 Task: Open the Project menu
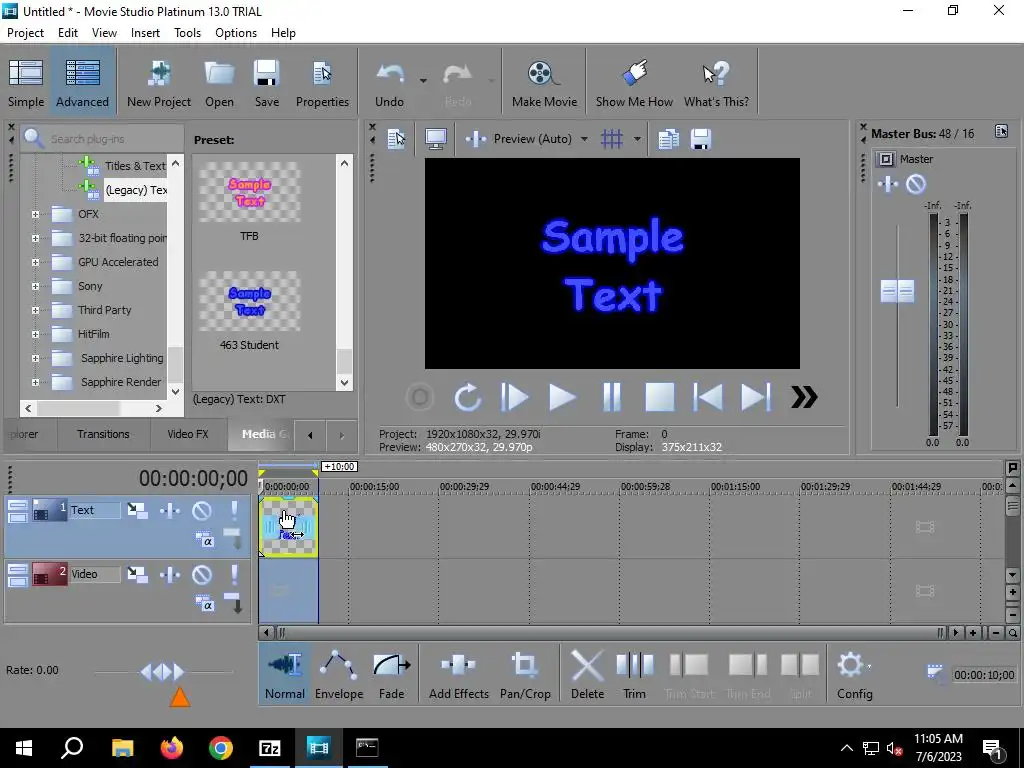click(x=25, y=33)
